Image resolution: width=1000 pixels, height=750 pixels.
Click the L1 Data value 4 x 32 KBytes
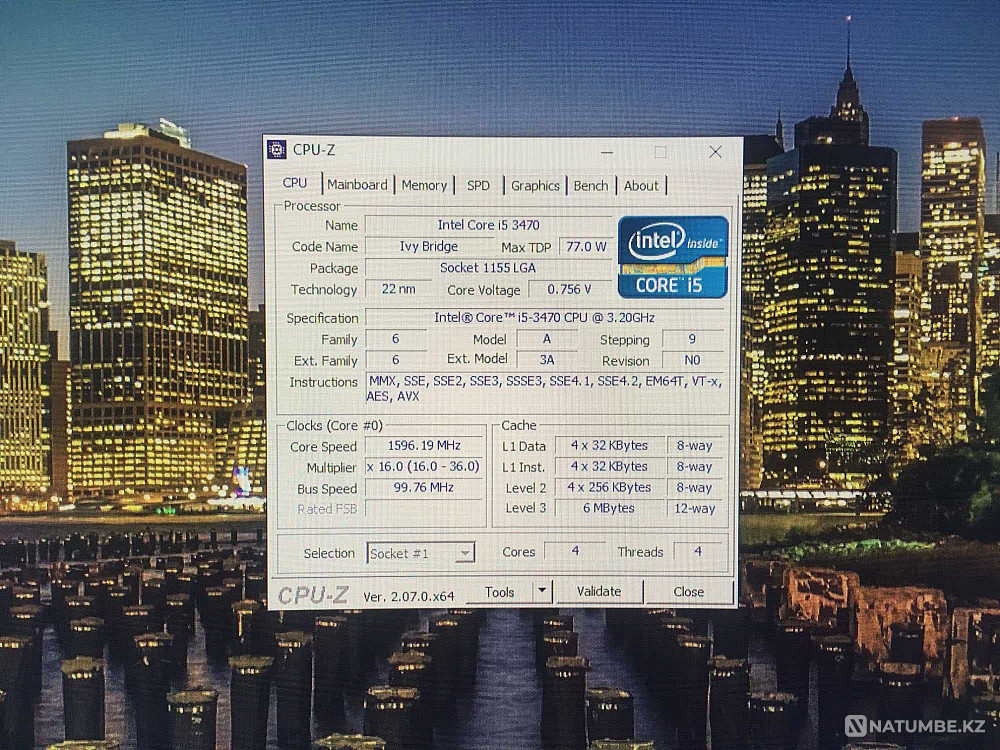(609, 446)
